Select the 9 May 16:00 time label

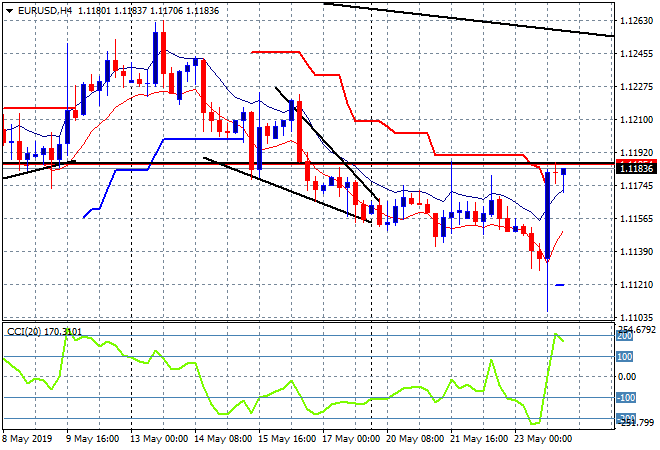tap(93, 439)
